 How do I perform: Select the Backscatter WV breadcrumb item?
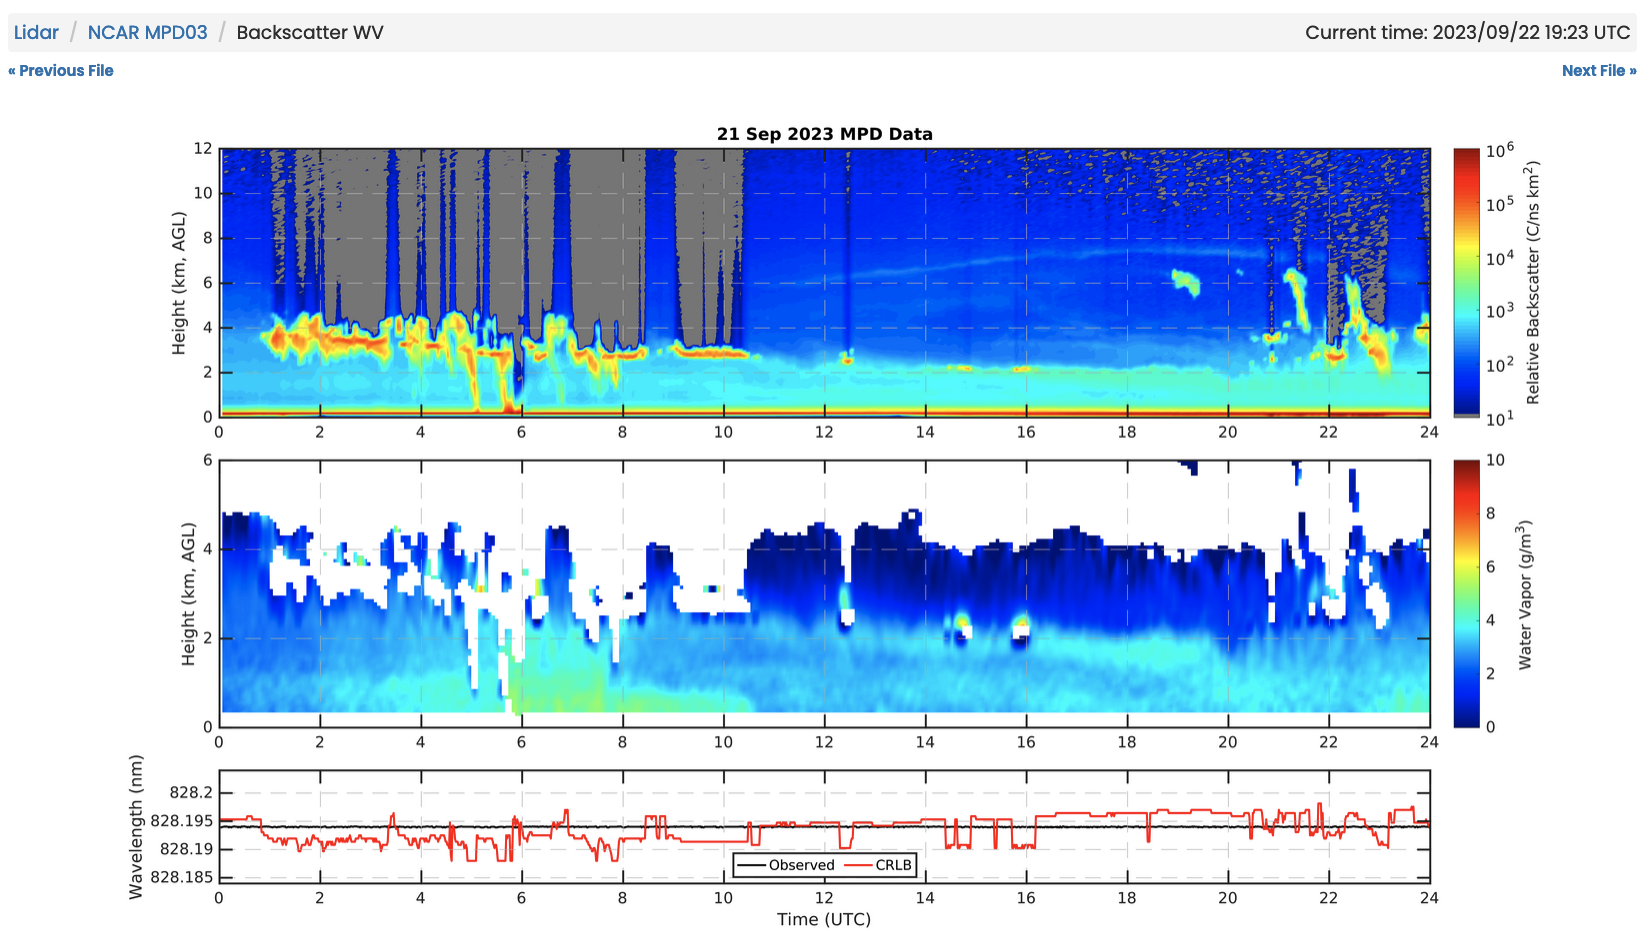pyautogui.click(x=309, y=32)
